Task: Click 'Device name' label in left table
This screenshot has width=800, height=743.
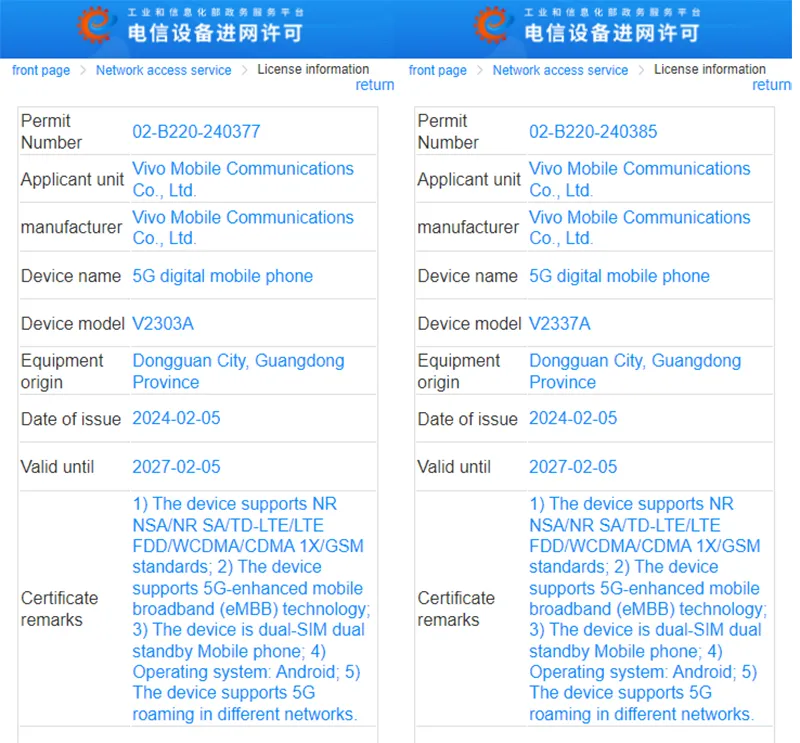Action: point(71,276)
